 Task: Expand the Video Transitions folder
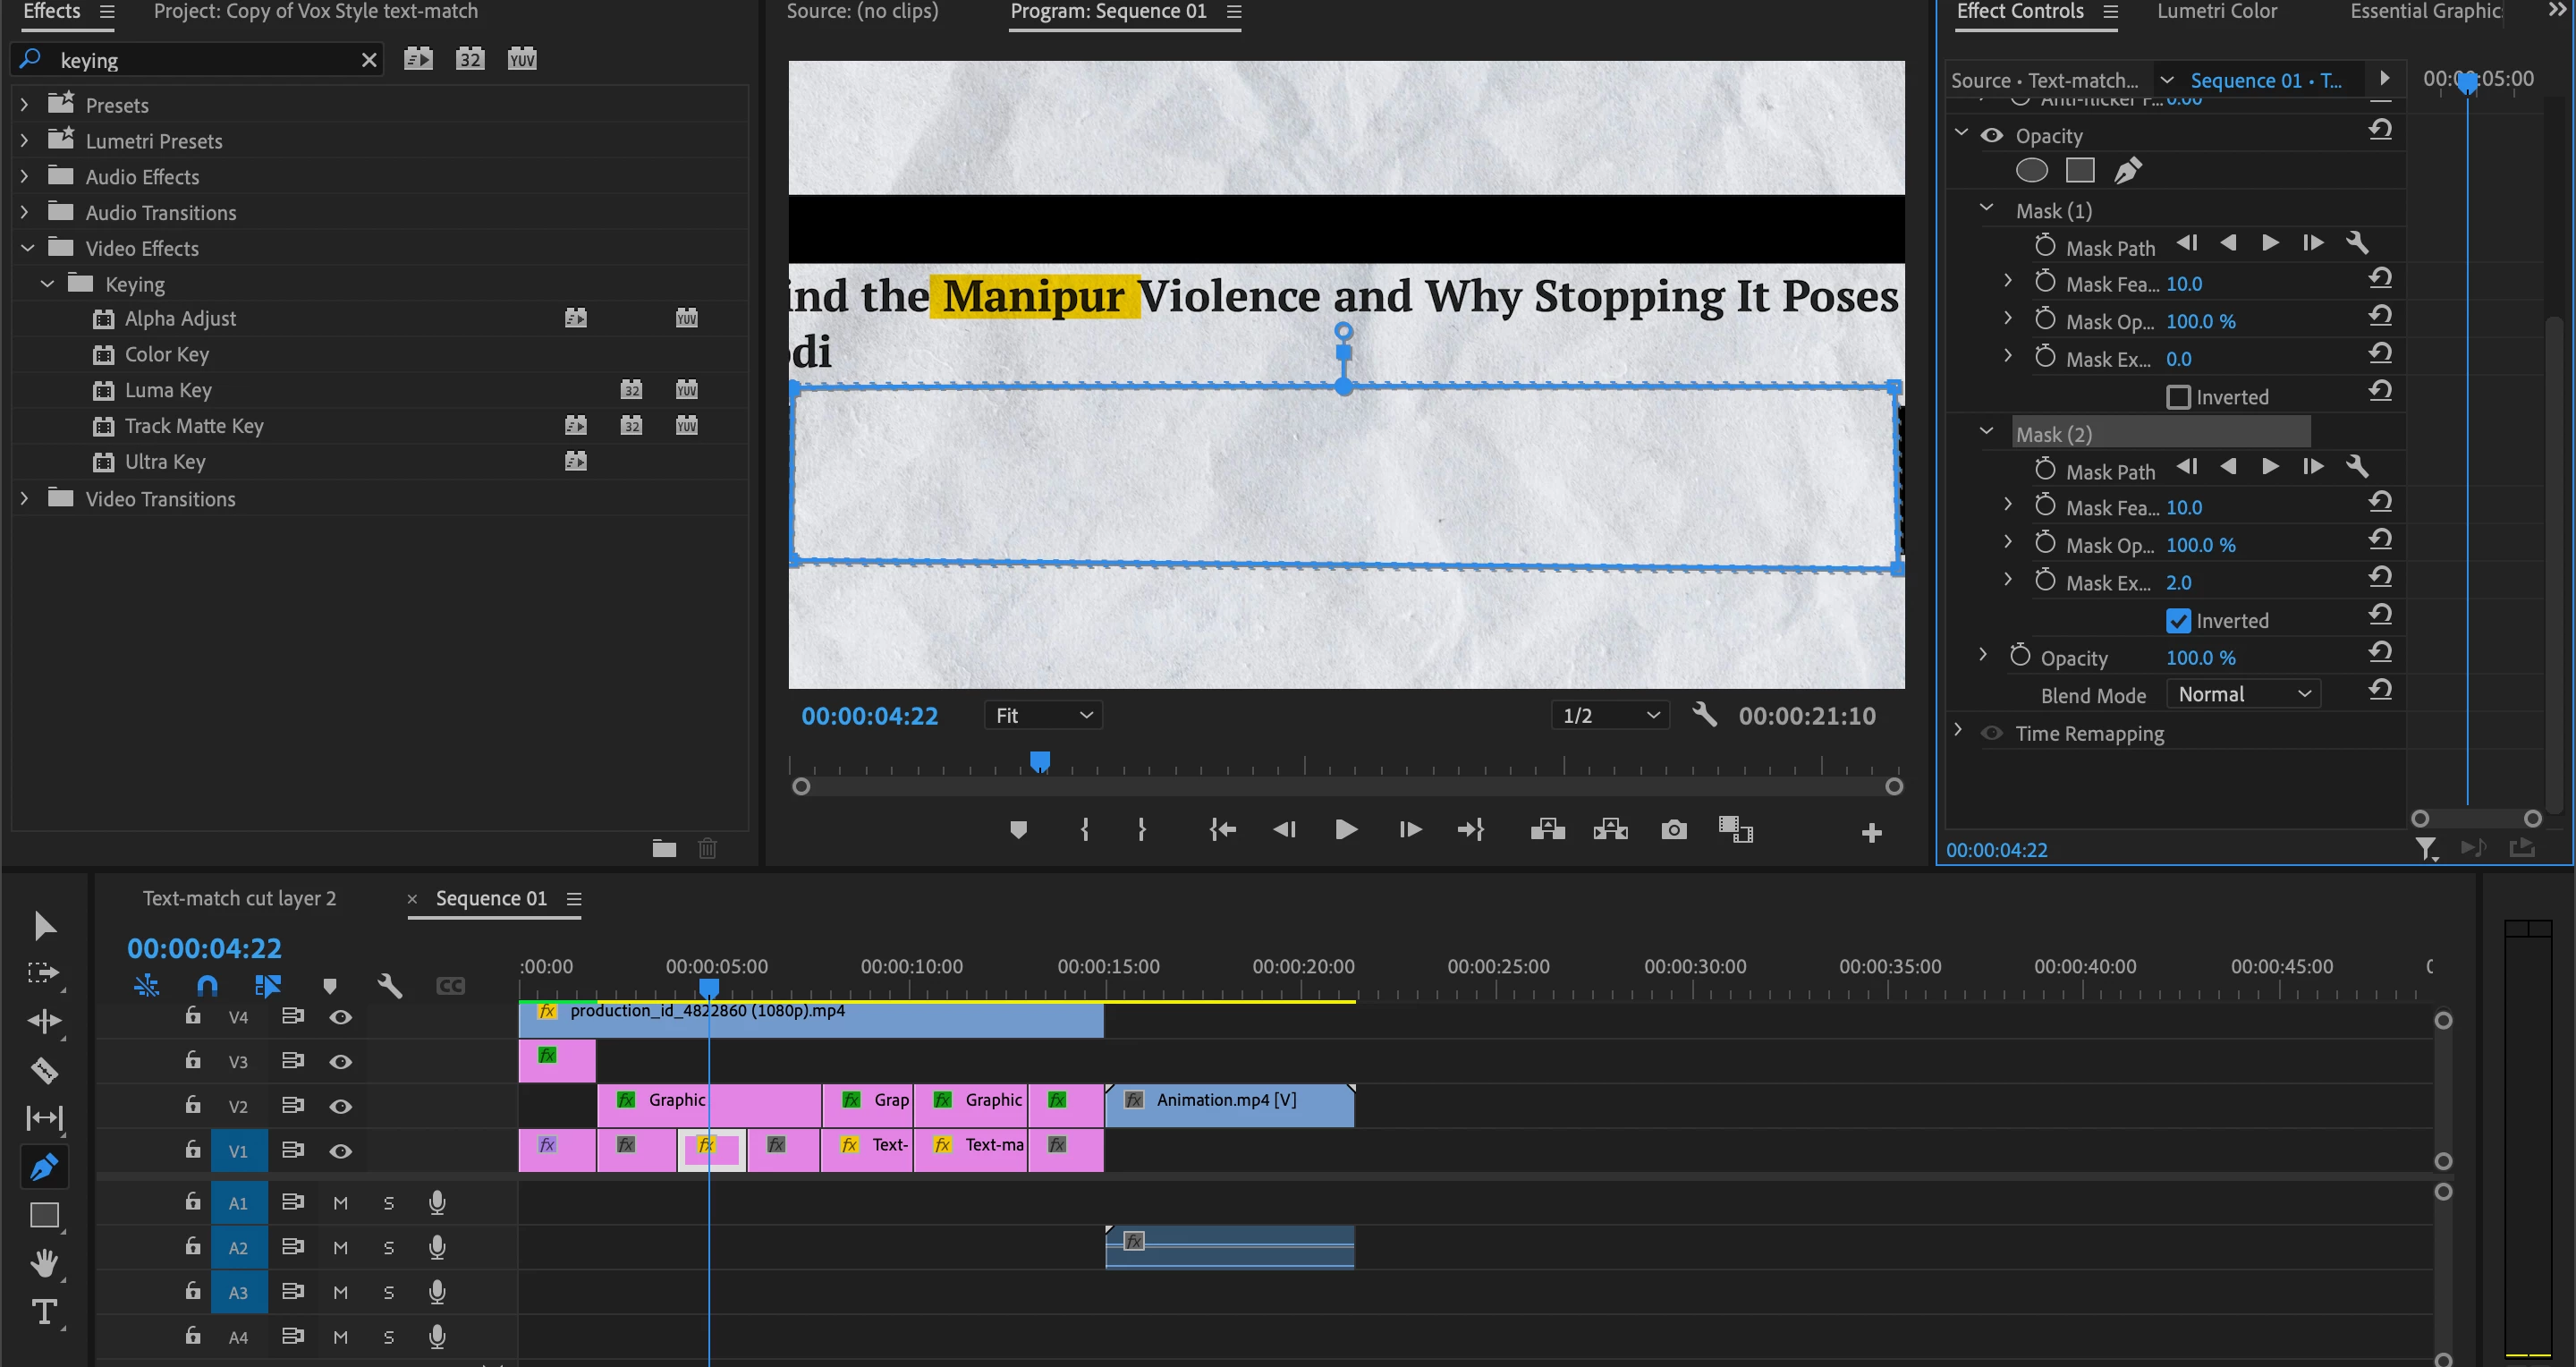(x=25, y=498)
